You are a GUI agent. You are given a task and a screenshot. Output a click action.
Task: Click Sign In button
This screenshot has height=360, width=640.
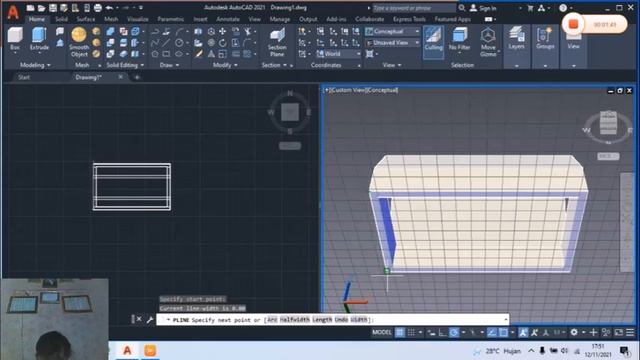(483, 8)
